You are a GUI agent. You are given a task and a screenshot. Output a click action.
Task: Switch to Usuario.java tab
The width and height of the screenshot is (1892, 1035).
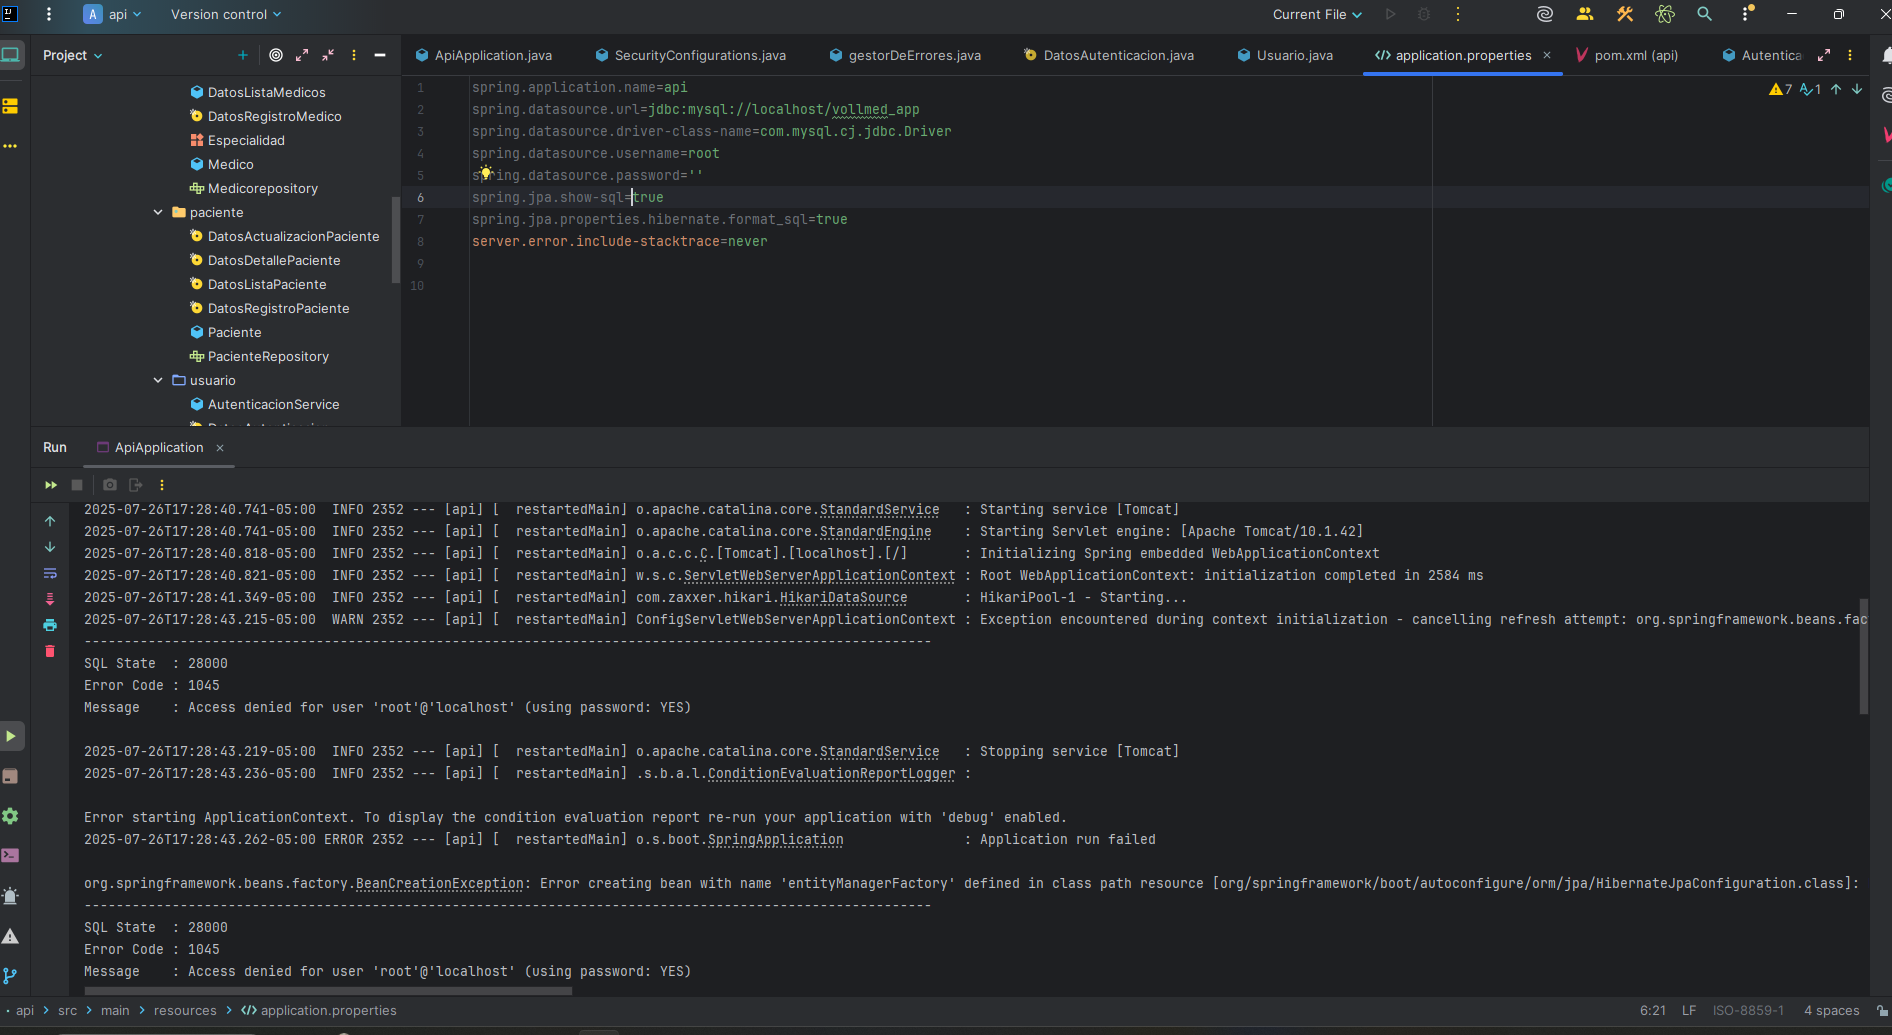pos(1285,55)
